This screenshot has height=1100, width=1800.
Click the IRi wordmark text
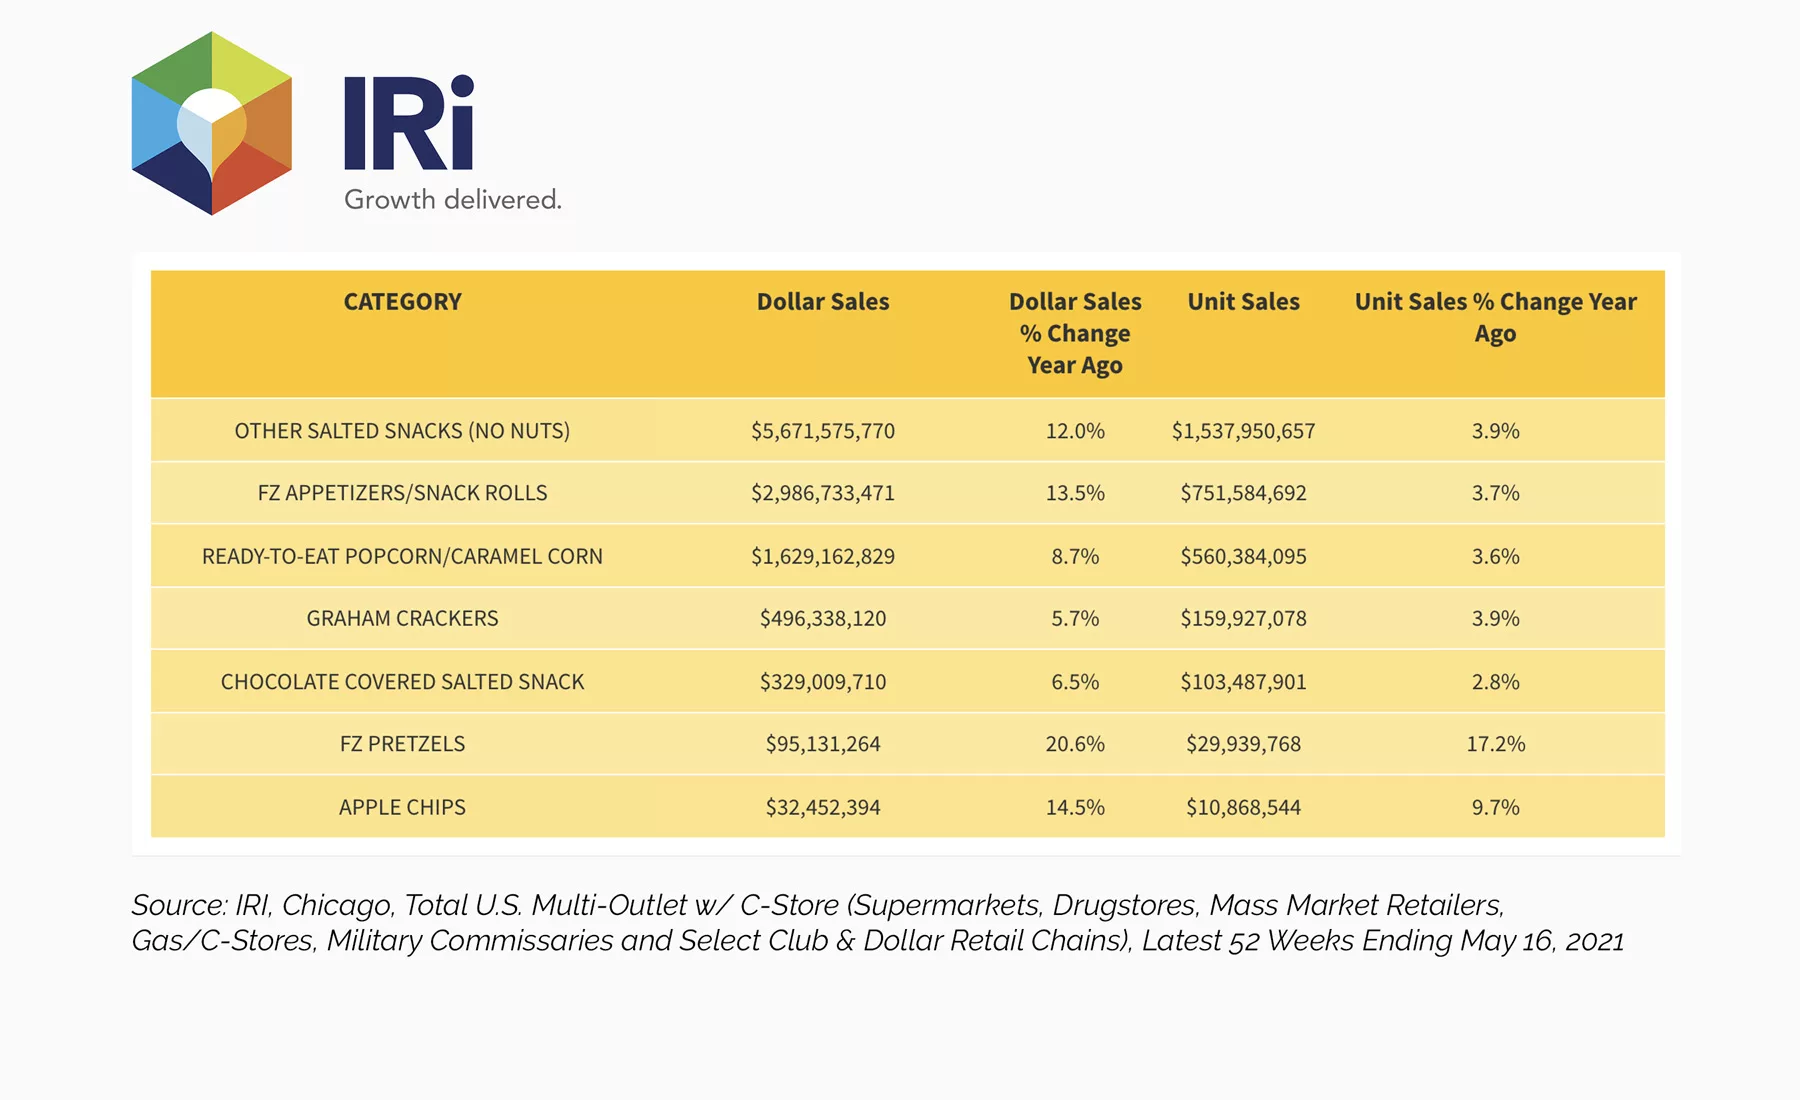coord(409,123)
